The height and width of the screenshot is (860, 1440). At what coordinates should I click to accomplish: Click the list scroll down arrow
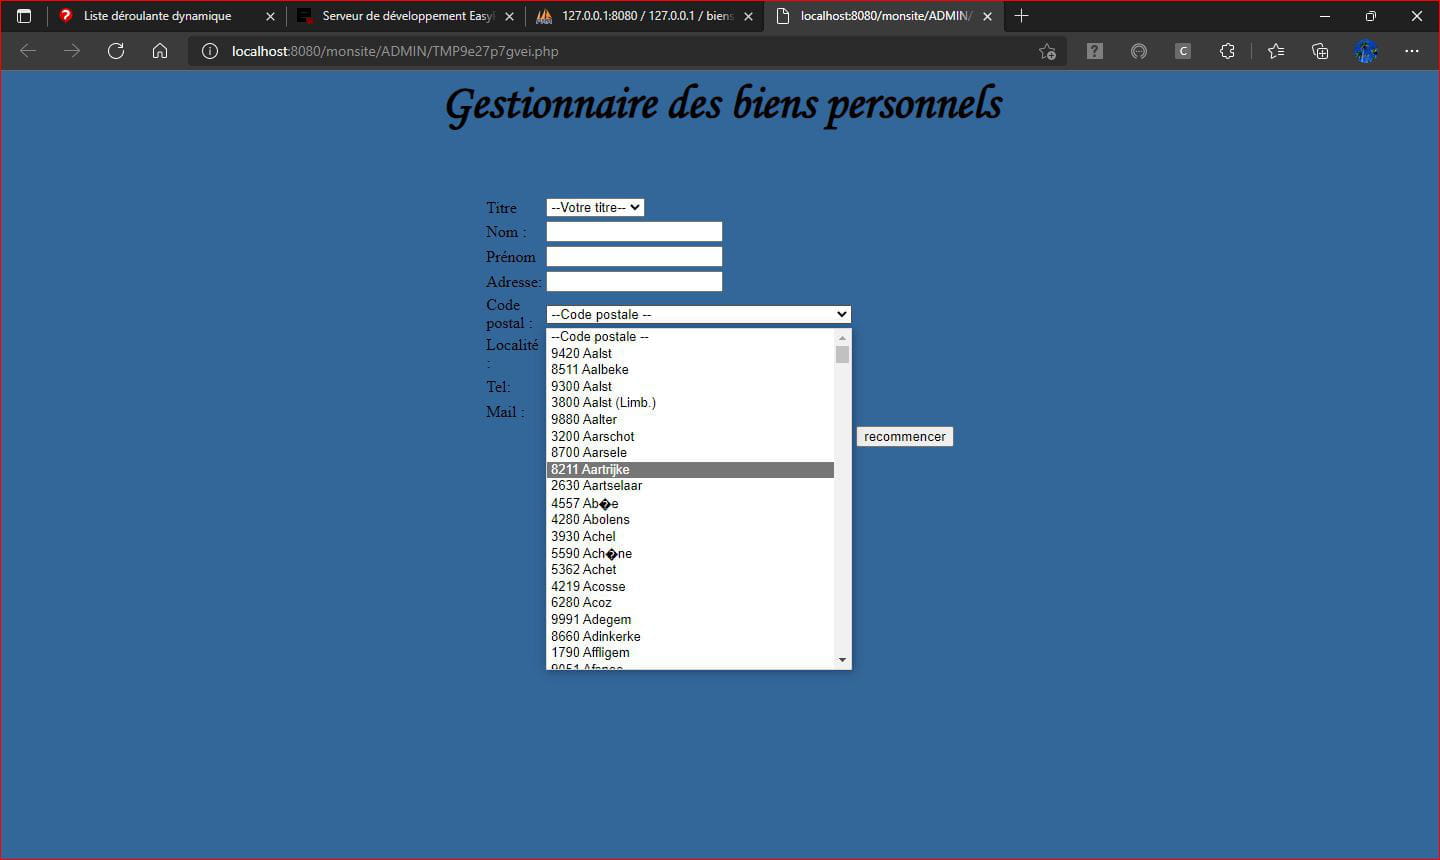[842, 660]
